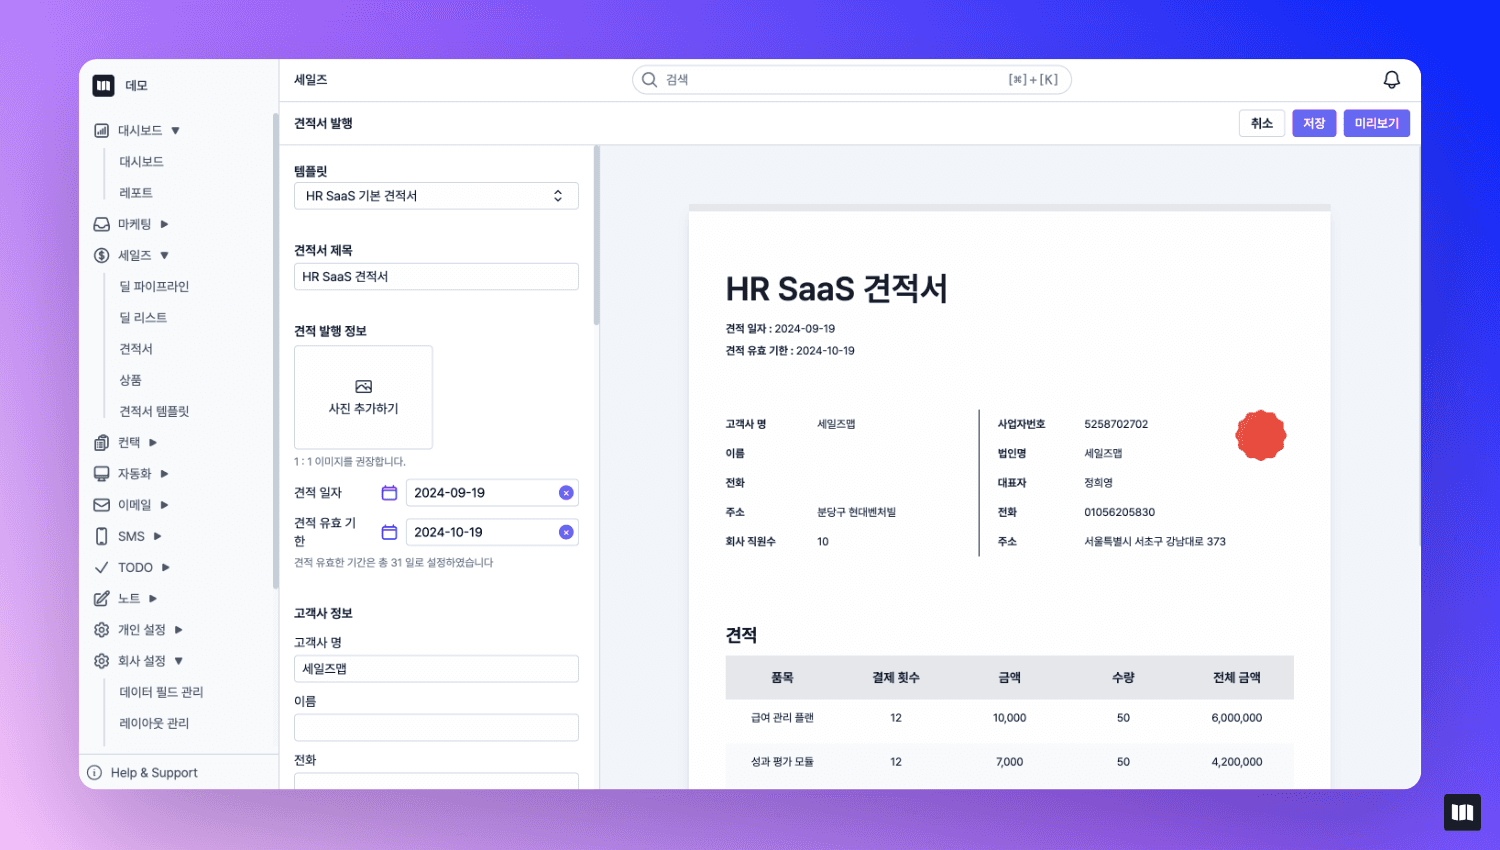Click the search magnifier icon

(649, 80)
